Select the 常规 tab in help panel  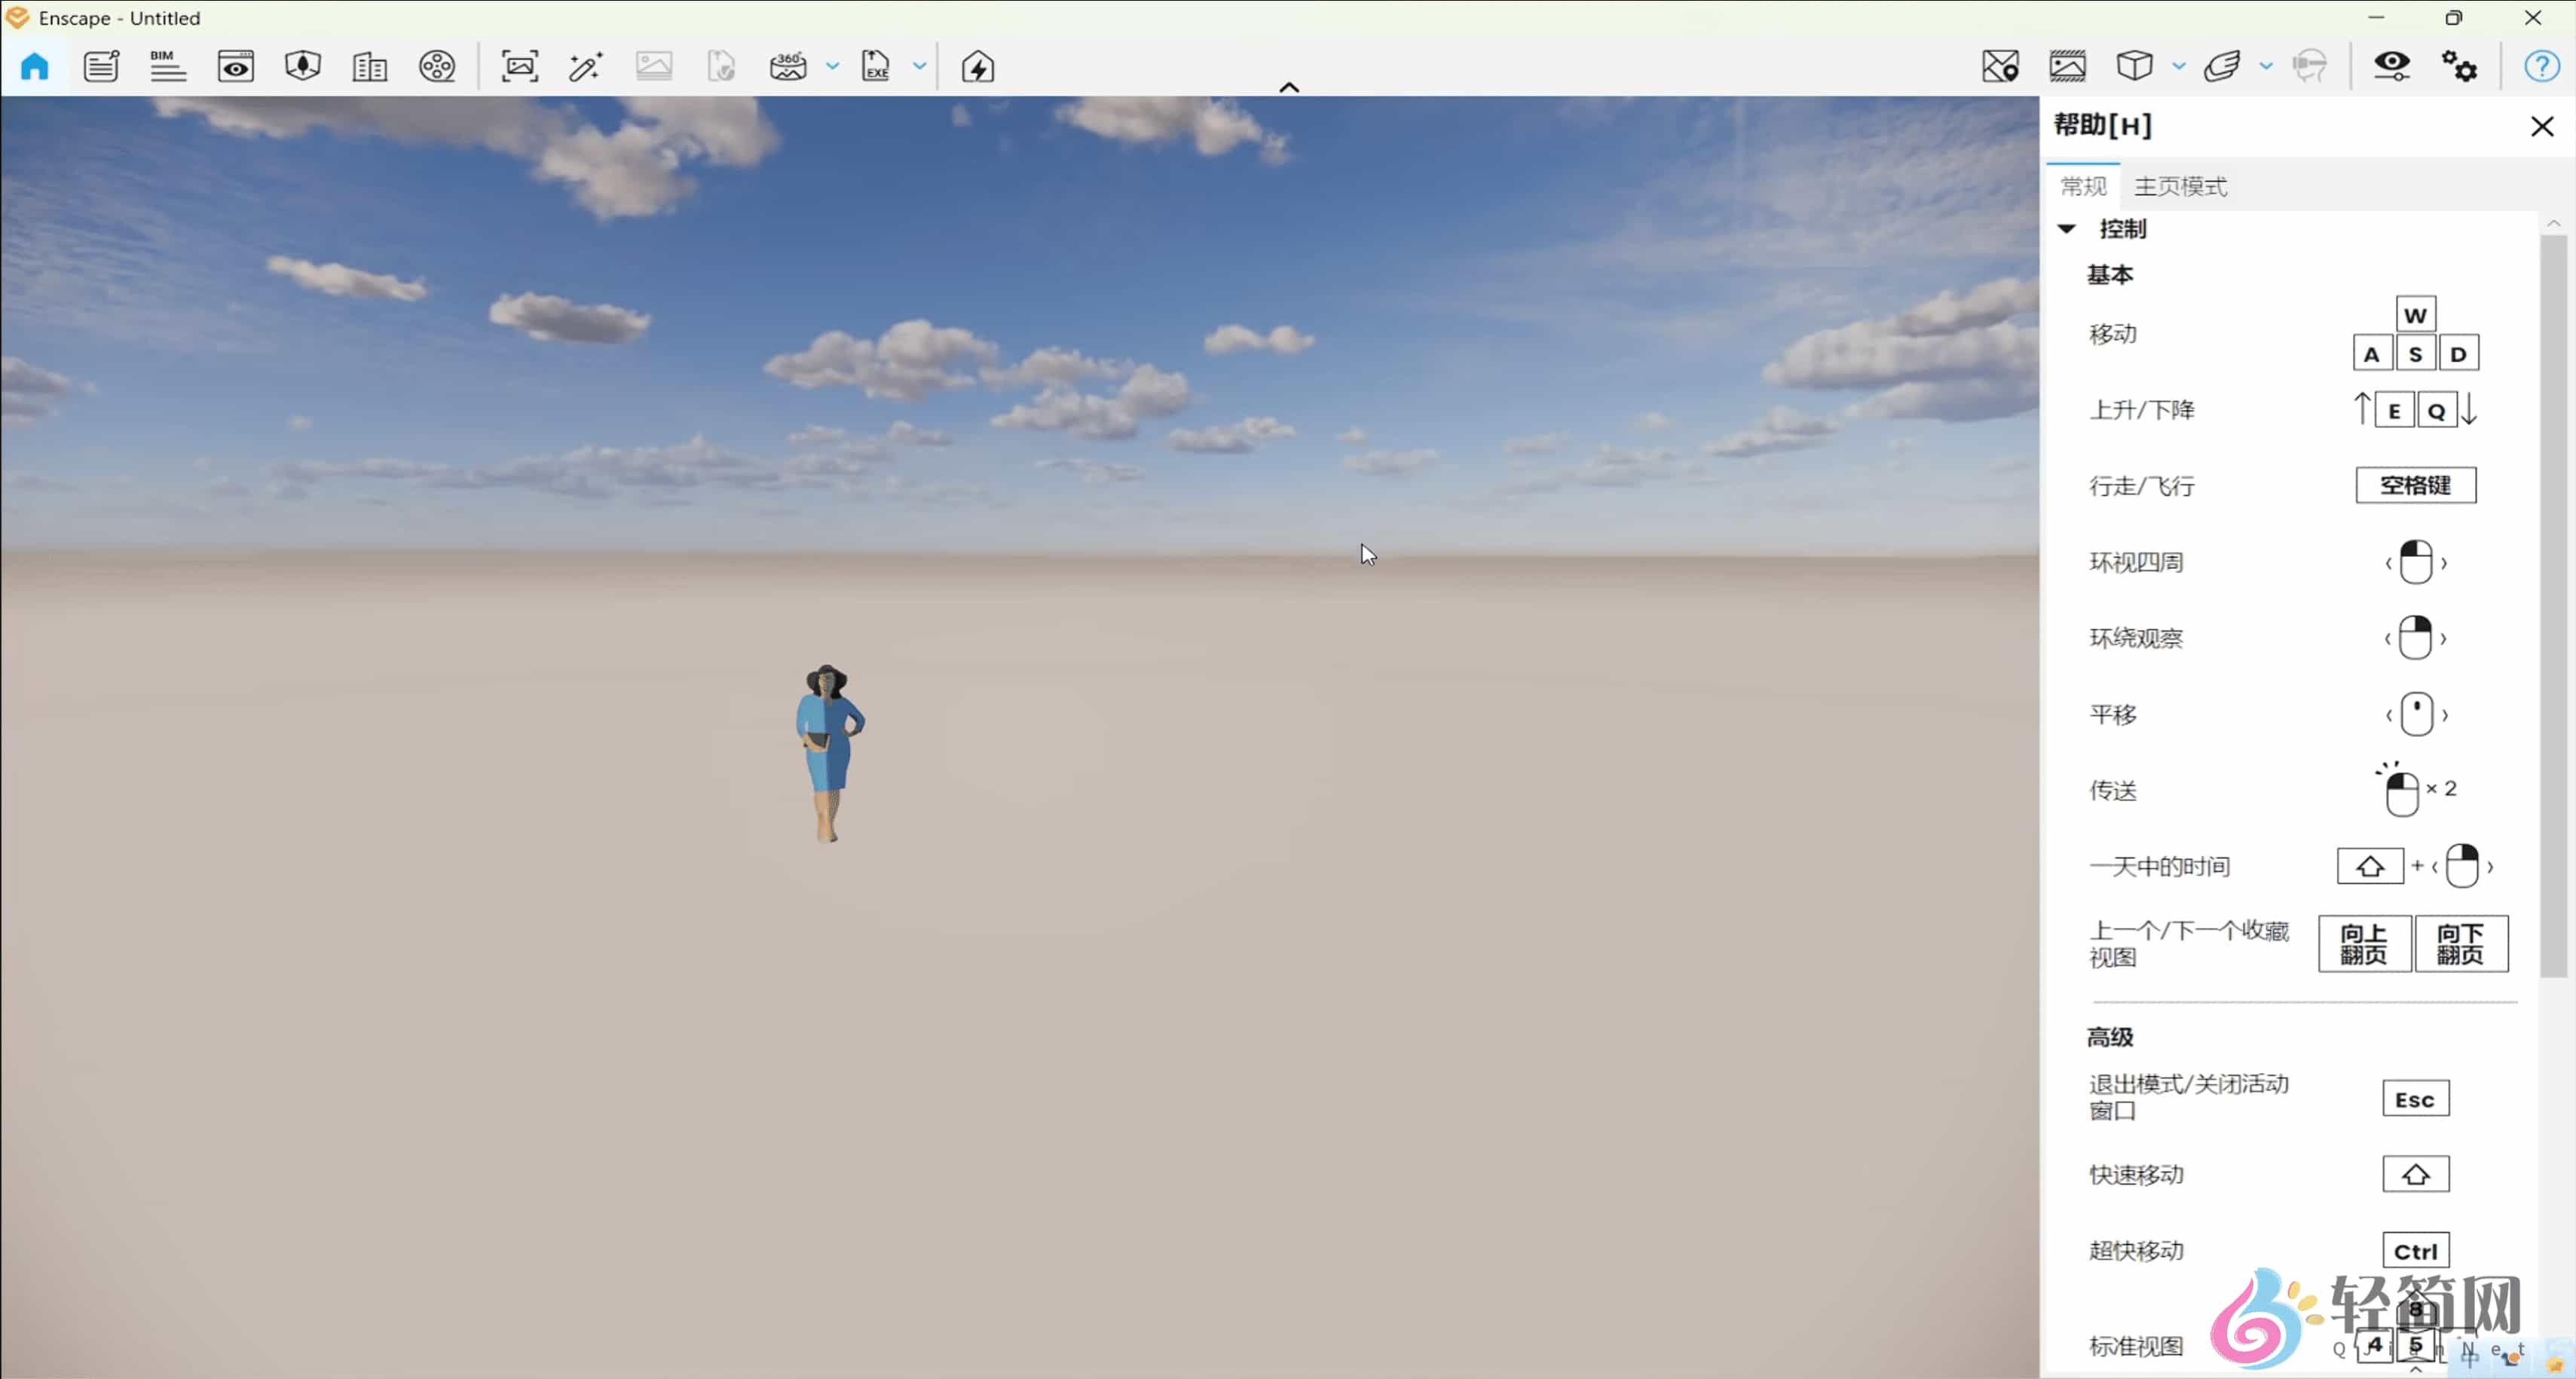coord(2083,187)
